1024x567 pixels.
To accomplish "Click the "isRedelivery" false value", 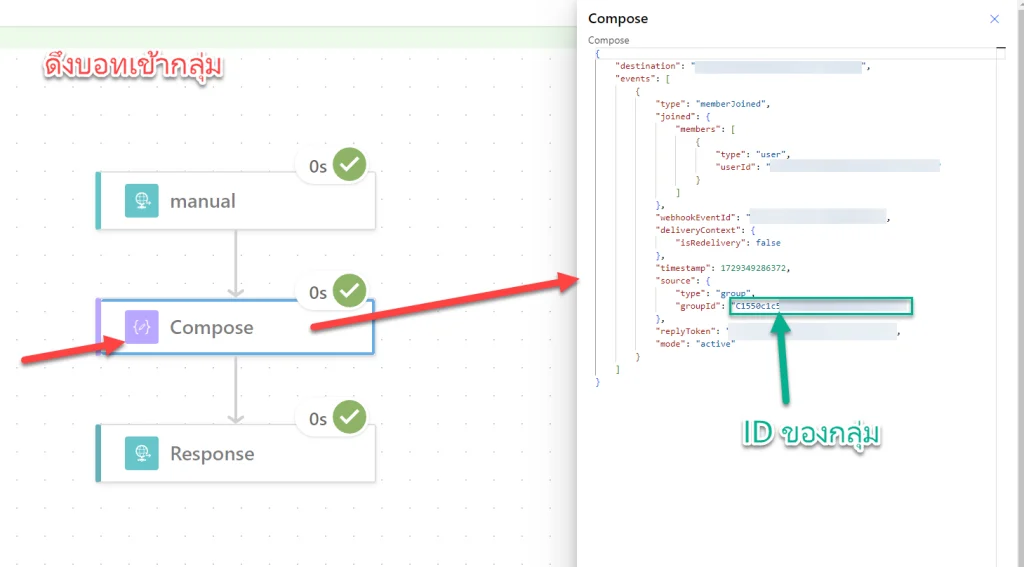I will (768, 243).
